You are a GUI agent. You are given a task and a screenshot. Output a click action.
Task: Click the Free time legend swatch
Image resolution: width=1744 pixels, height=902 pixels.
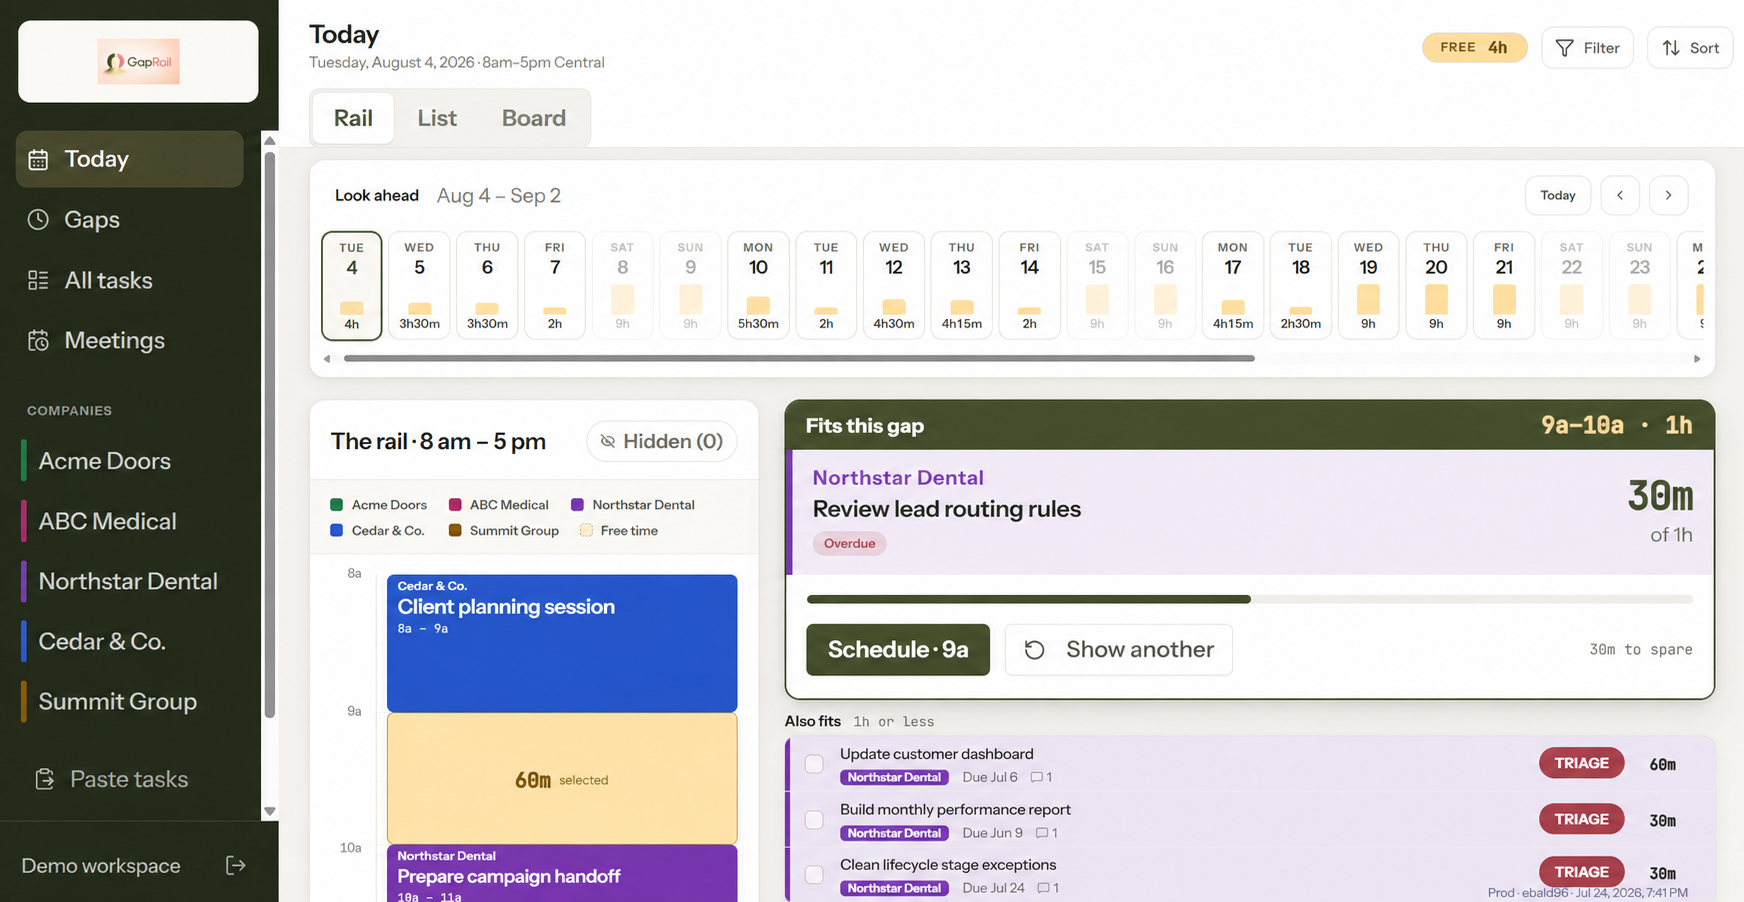pos(586,531)
